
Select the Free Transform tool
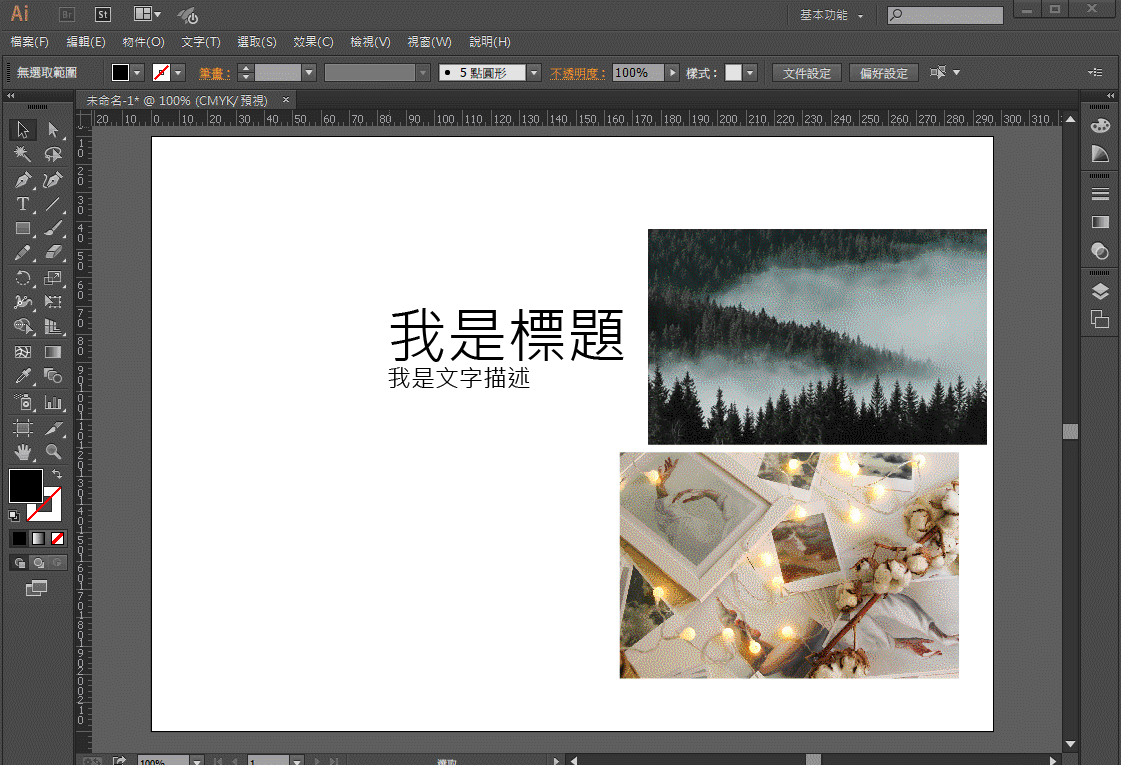pyautogui.click(x=53, y=302)
